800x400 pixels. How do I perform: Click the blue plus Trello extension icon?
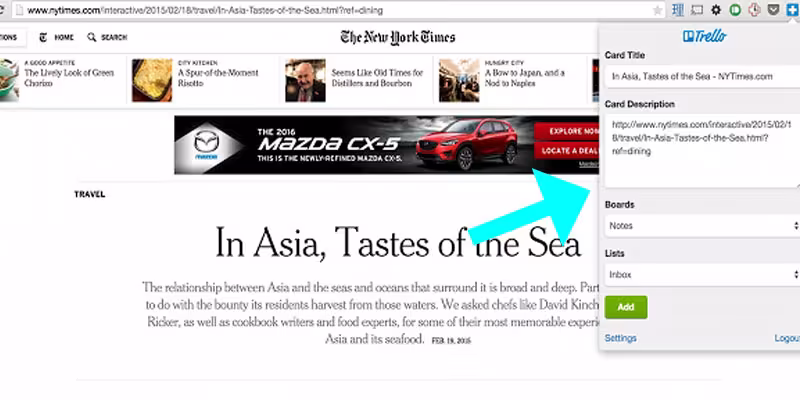[x=792, y=10]
